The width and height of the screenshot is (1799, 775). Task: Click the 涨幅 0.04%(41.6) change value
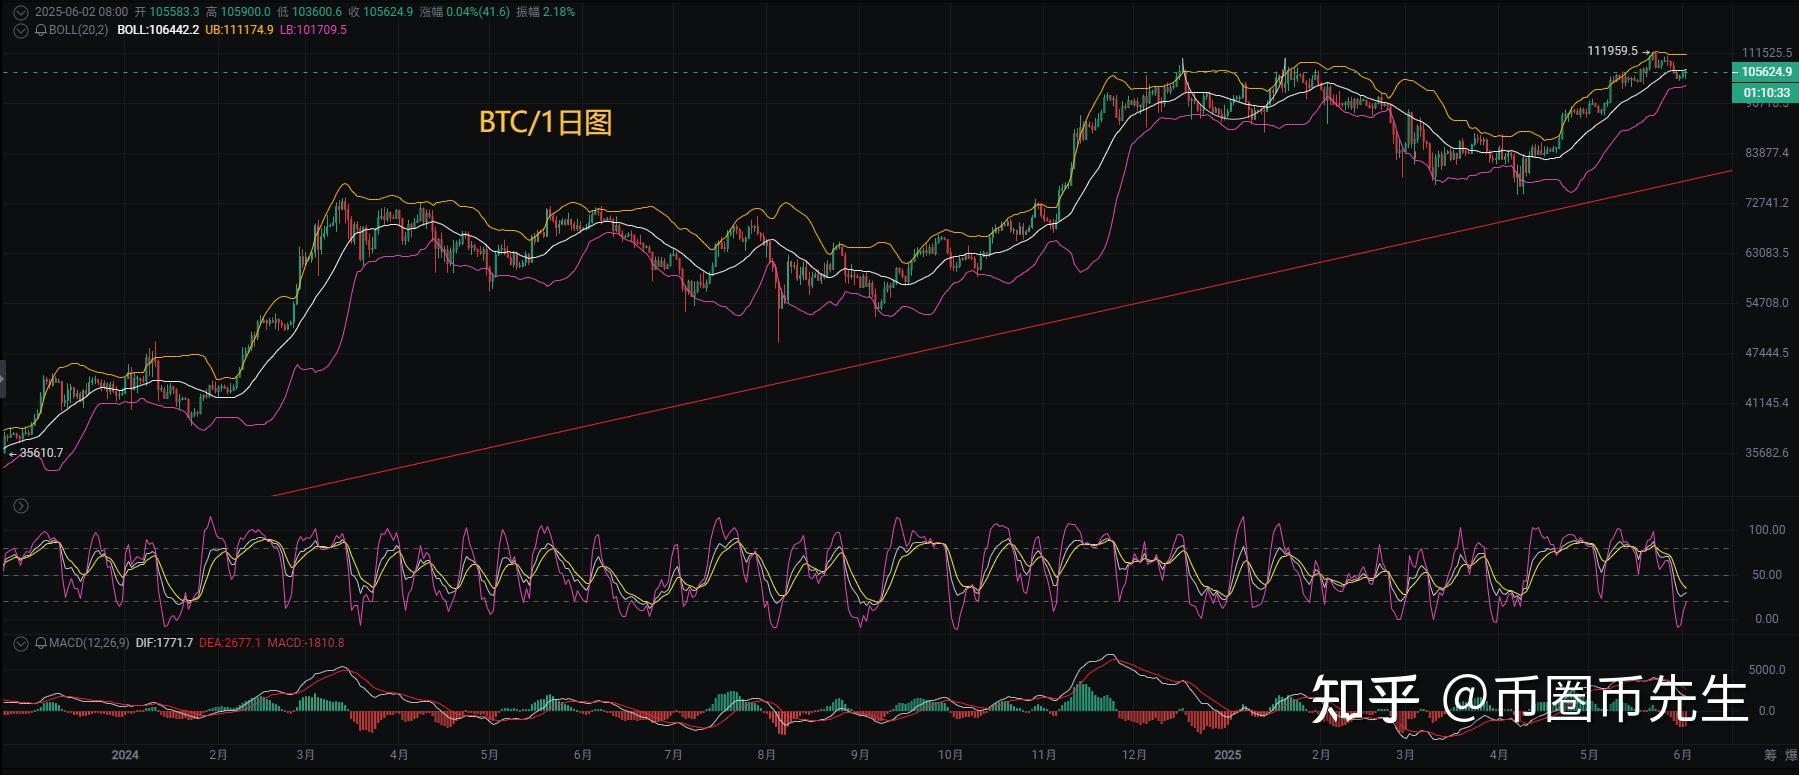[464, 12]
